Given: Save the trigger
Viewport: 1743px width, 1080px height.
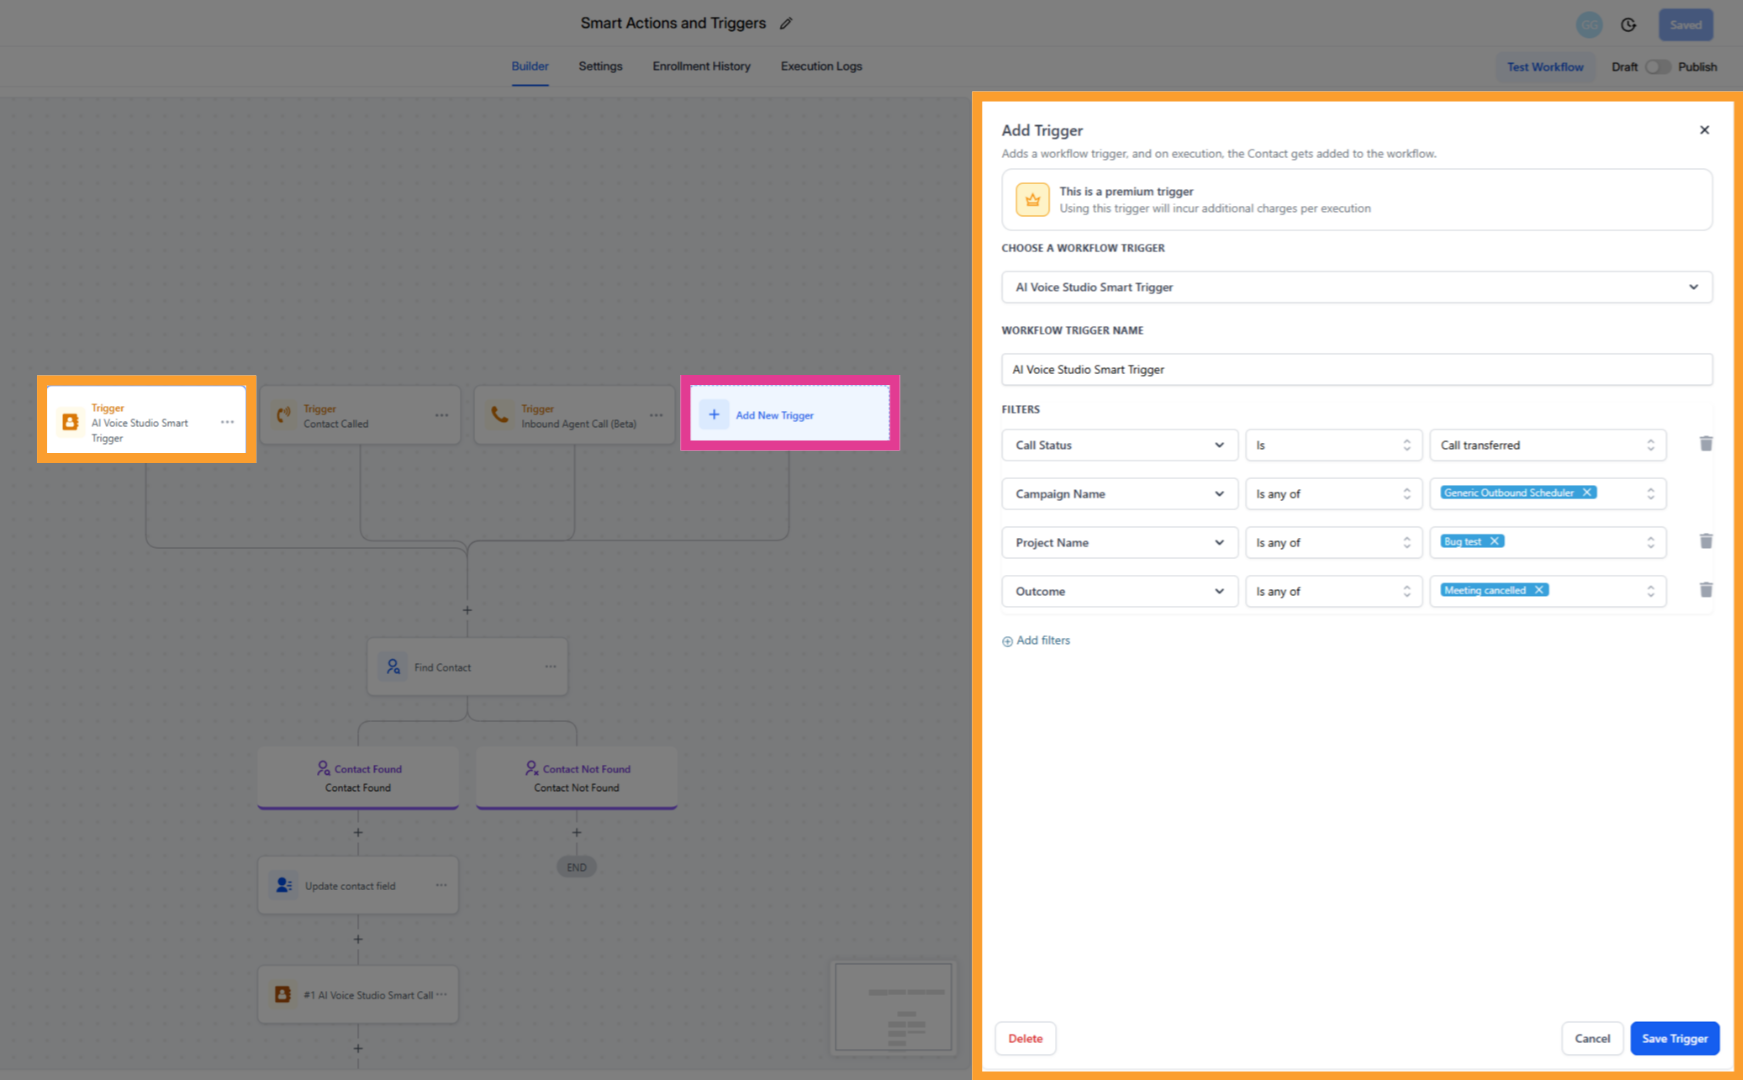Looking at the screenshot, I should tap(1675, 1038).
